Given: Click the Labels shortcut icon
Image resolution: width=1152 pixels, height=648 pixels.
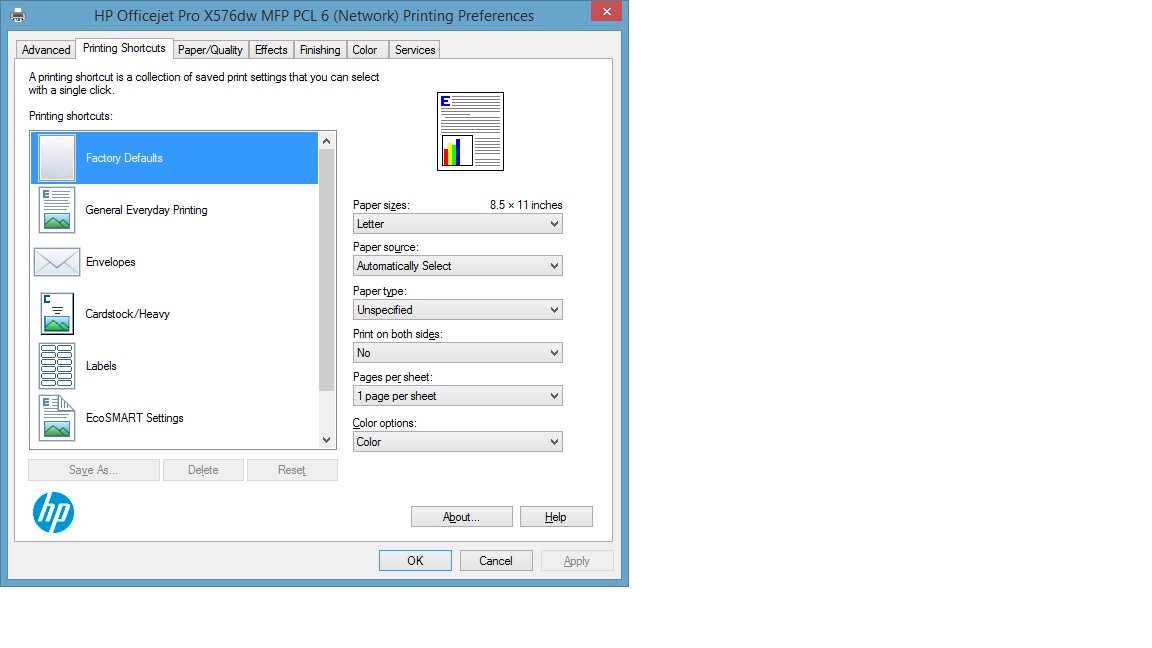Looking at the screenshot, I should tap(57, 366).
